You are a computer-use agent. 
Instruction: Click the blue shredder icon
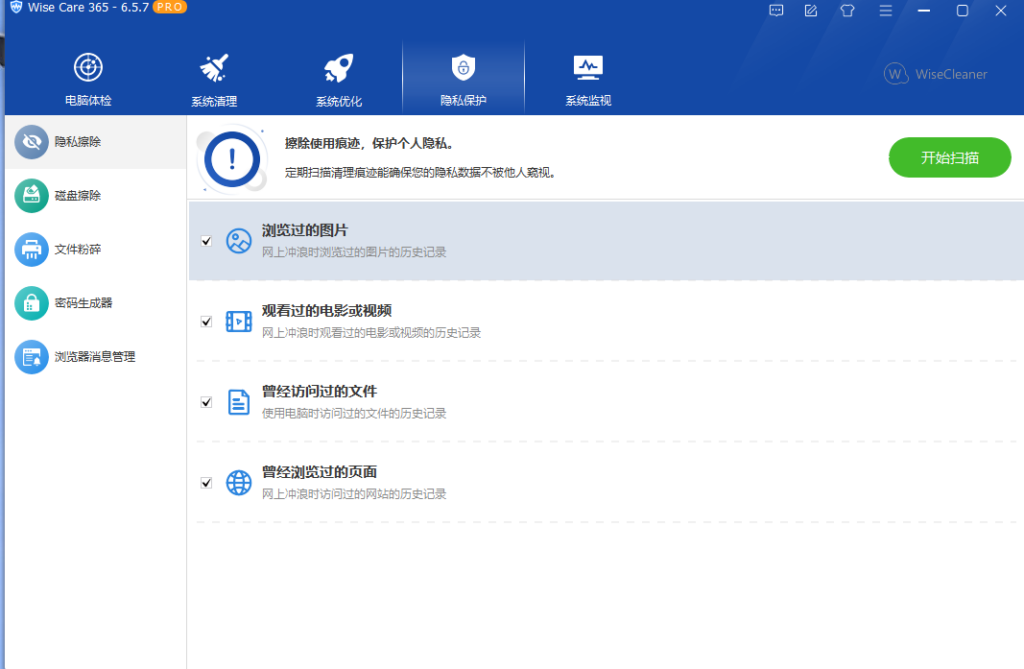(31, 249)
